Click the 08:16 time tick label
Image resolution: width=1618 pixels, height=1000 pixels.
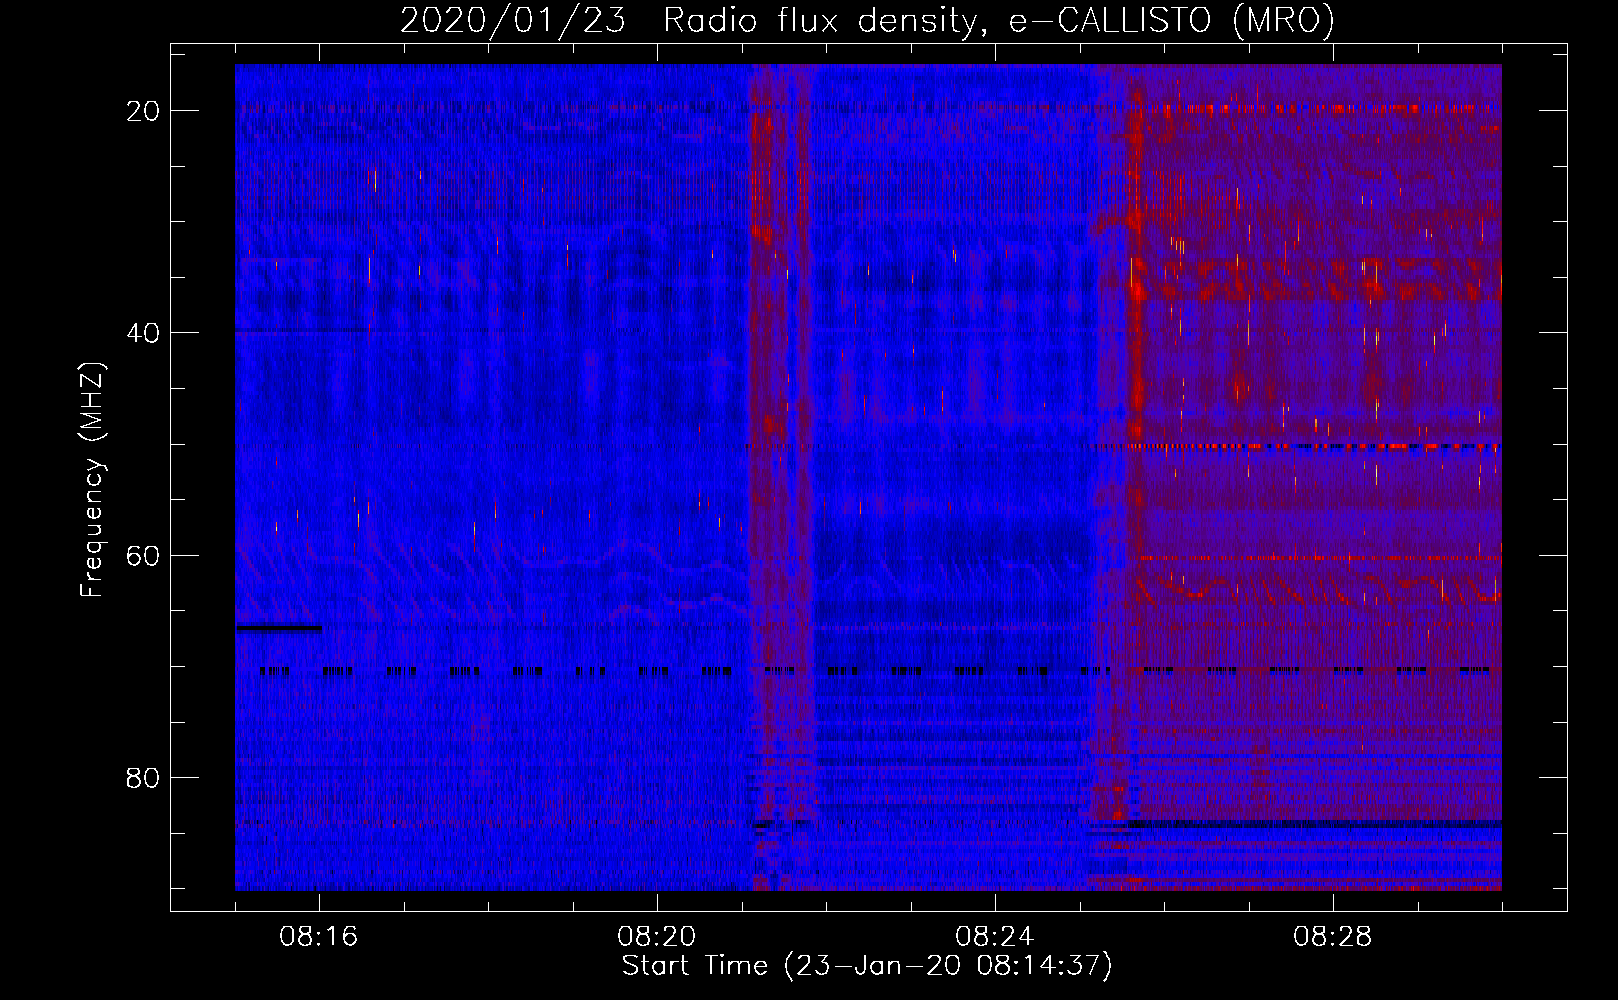319,937
